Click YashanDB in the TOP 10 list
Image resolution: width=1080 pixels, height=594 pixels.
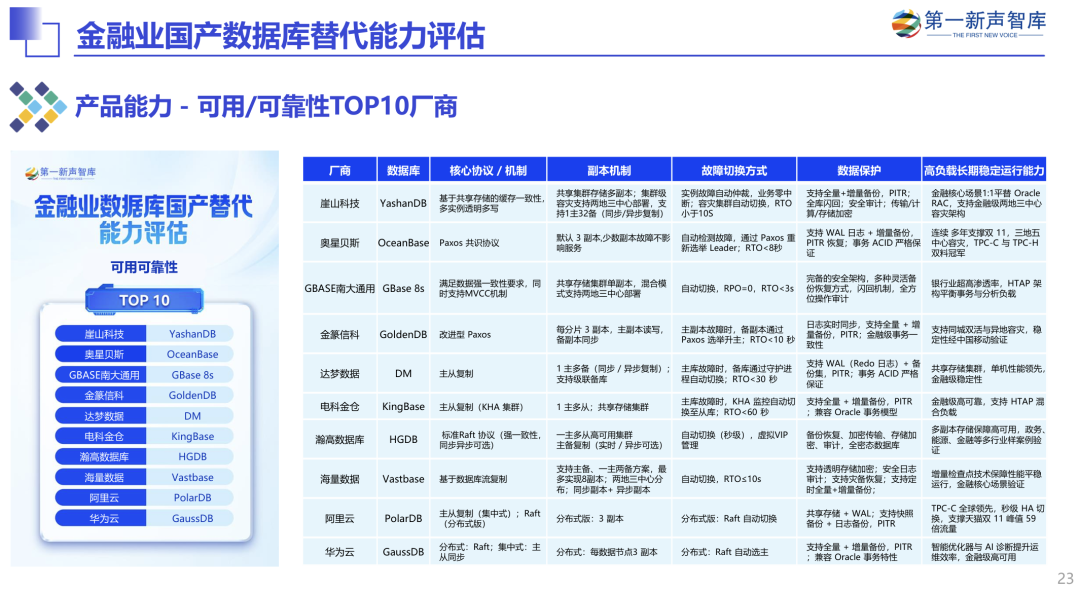pyautogui.click(x=192, y=334)
